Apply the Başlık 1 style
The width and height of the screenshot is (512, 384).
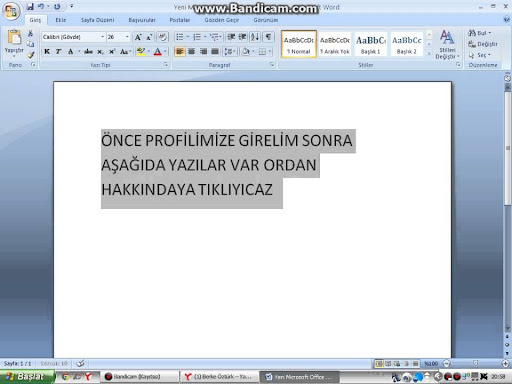point(371,44)
